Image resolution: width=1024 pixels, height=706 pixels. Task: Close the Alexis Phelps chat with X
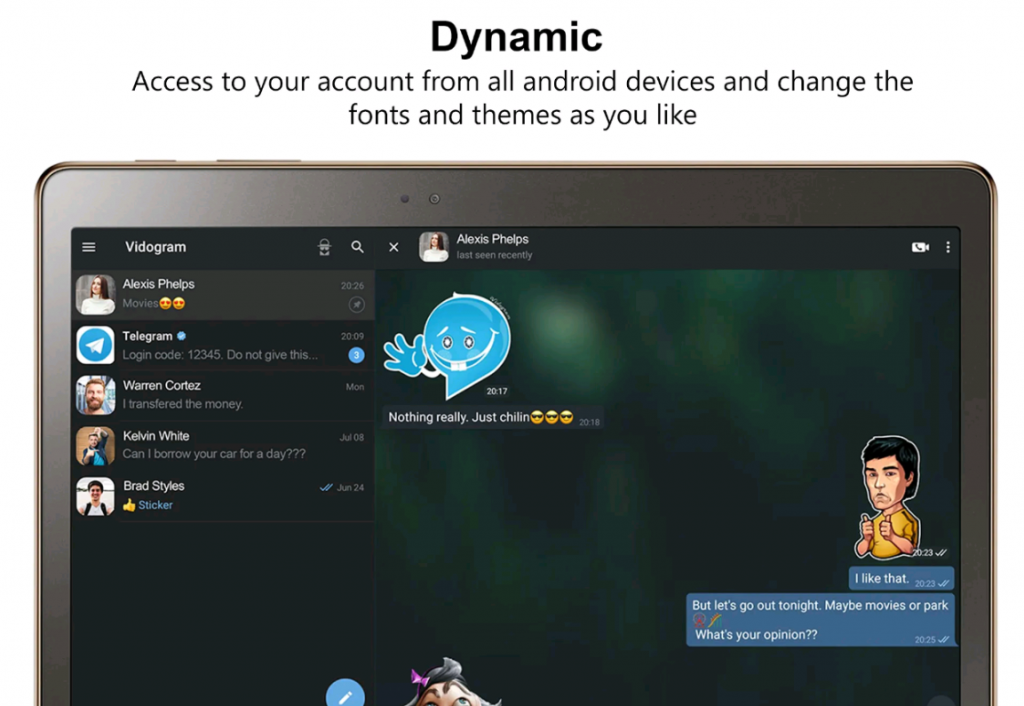click(394, 247)
